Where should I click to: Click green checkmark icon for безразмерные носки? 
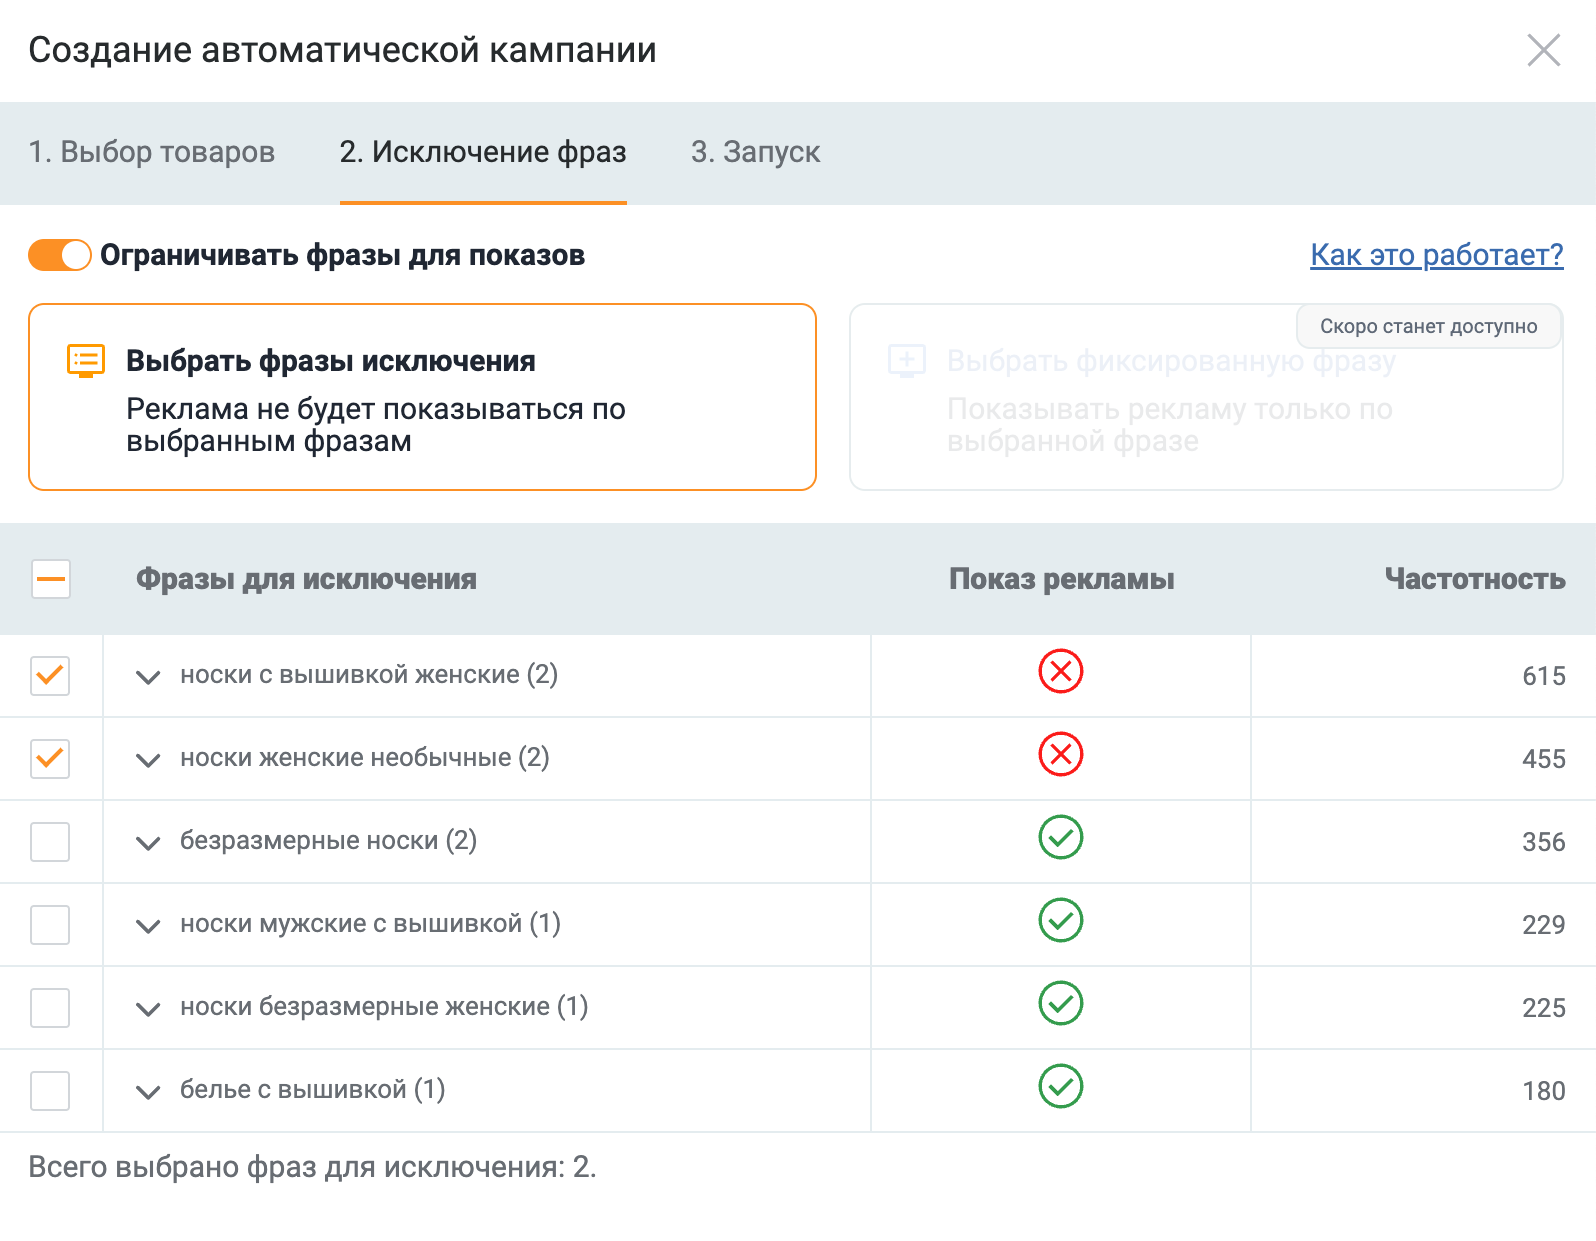tap(1060, 837)
